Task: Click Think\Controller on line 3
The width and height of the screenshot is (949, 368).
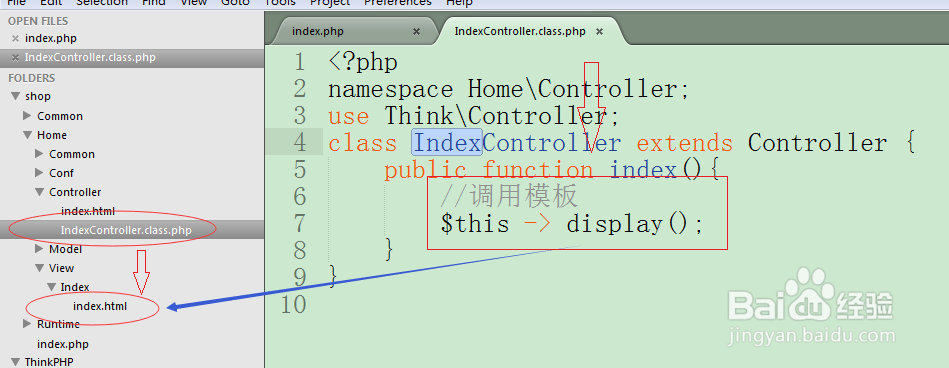Action: coord(496,116)
